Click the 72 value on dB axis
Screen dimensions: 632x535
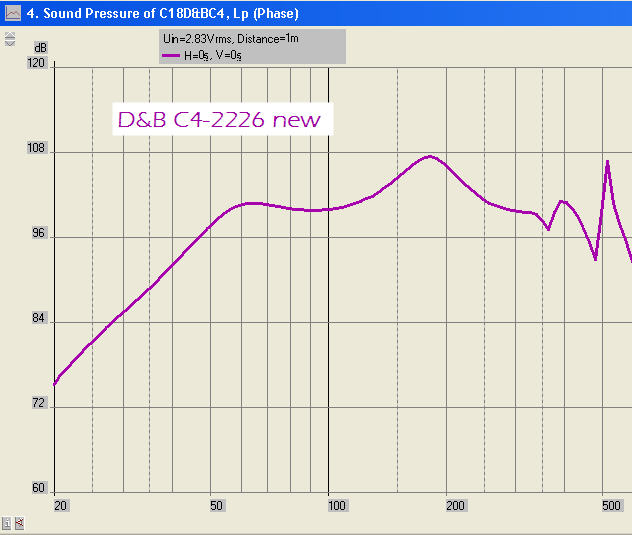point(38,402)
